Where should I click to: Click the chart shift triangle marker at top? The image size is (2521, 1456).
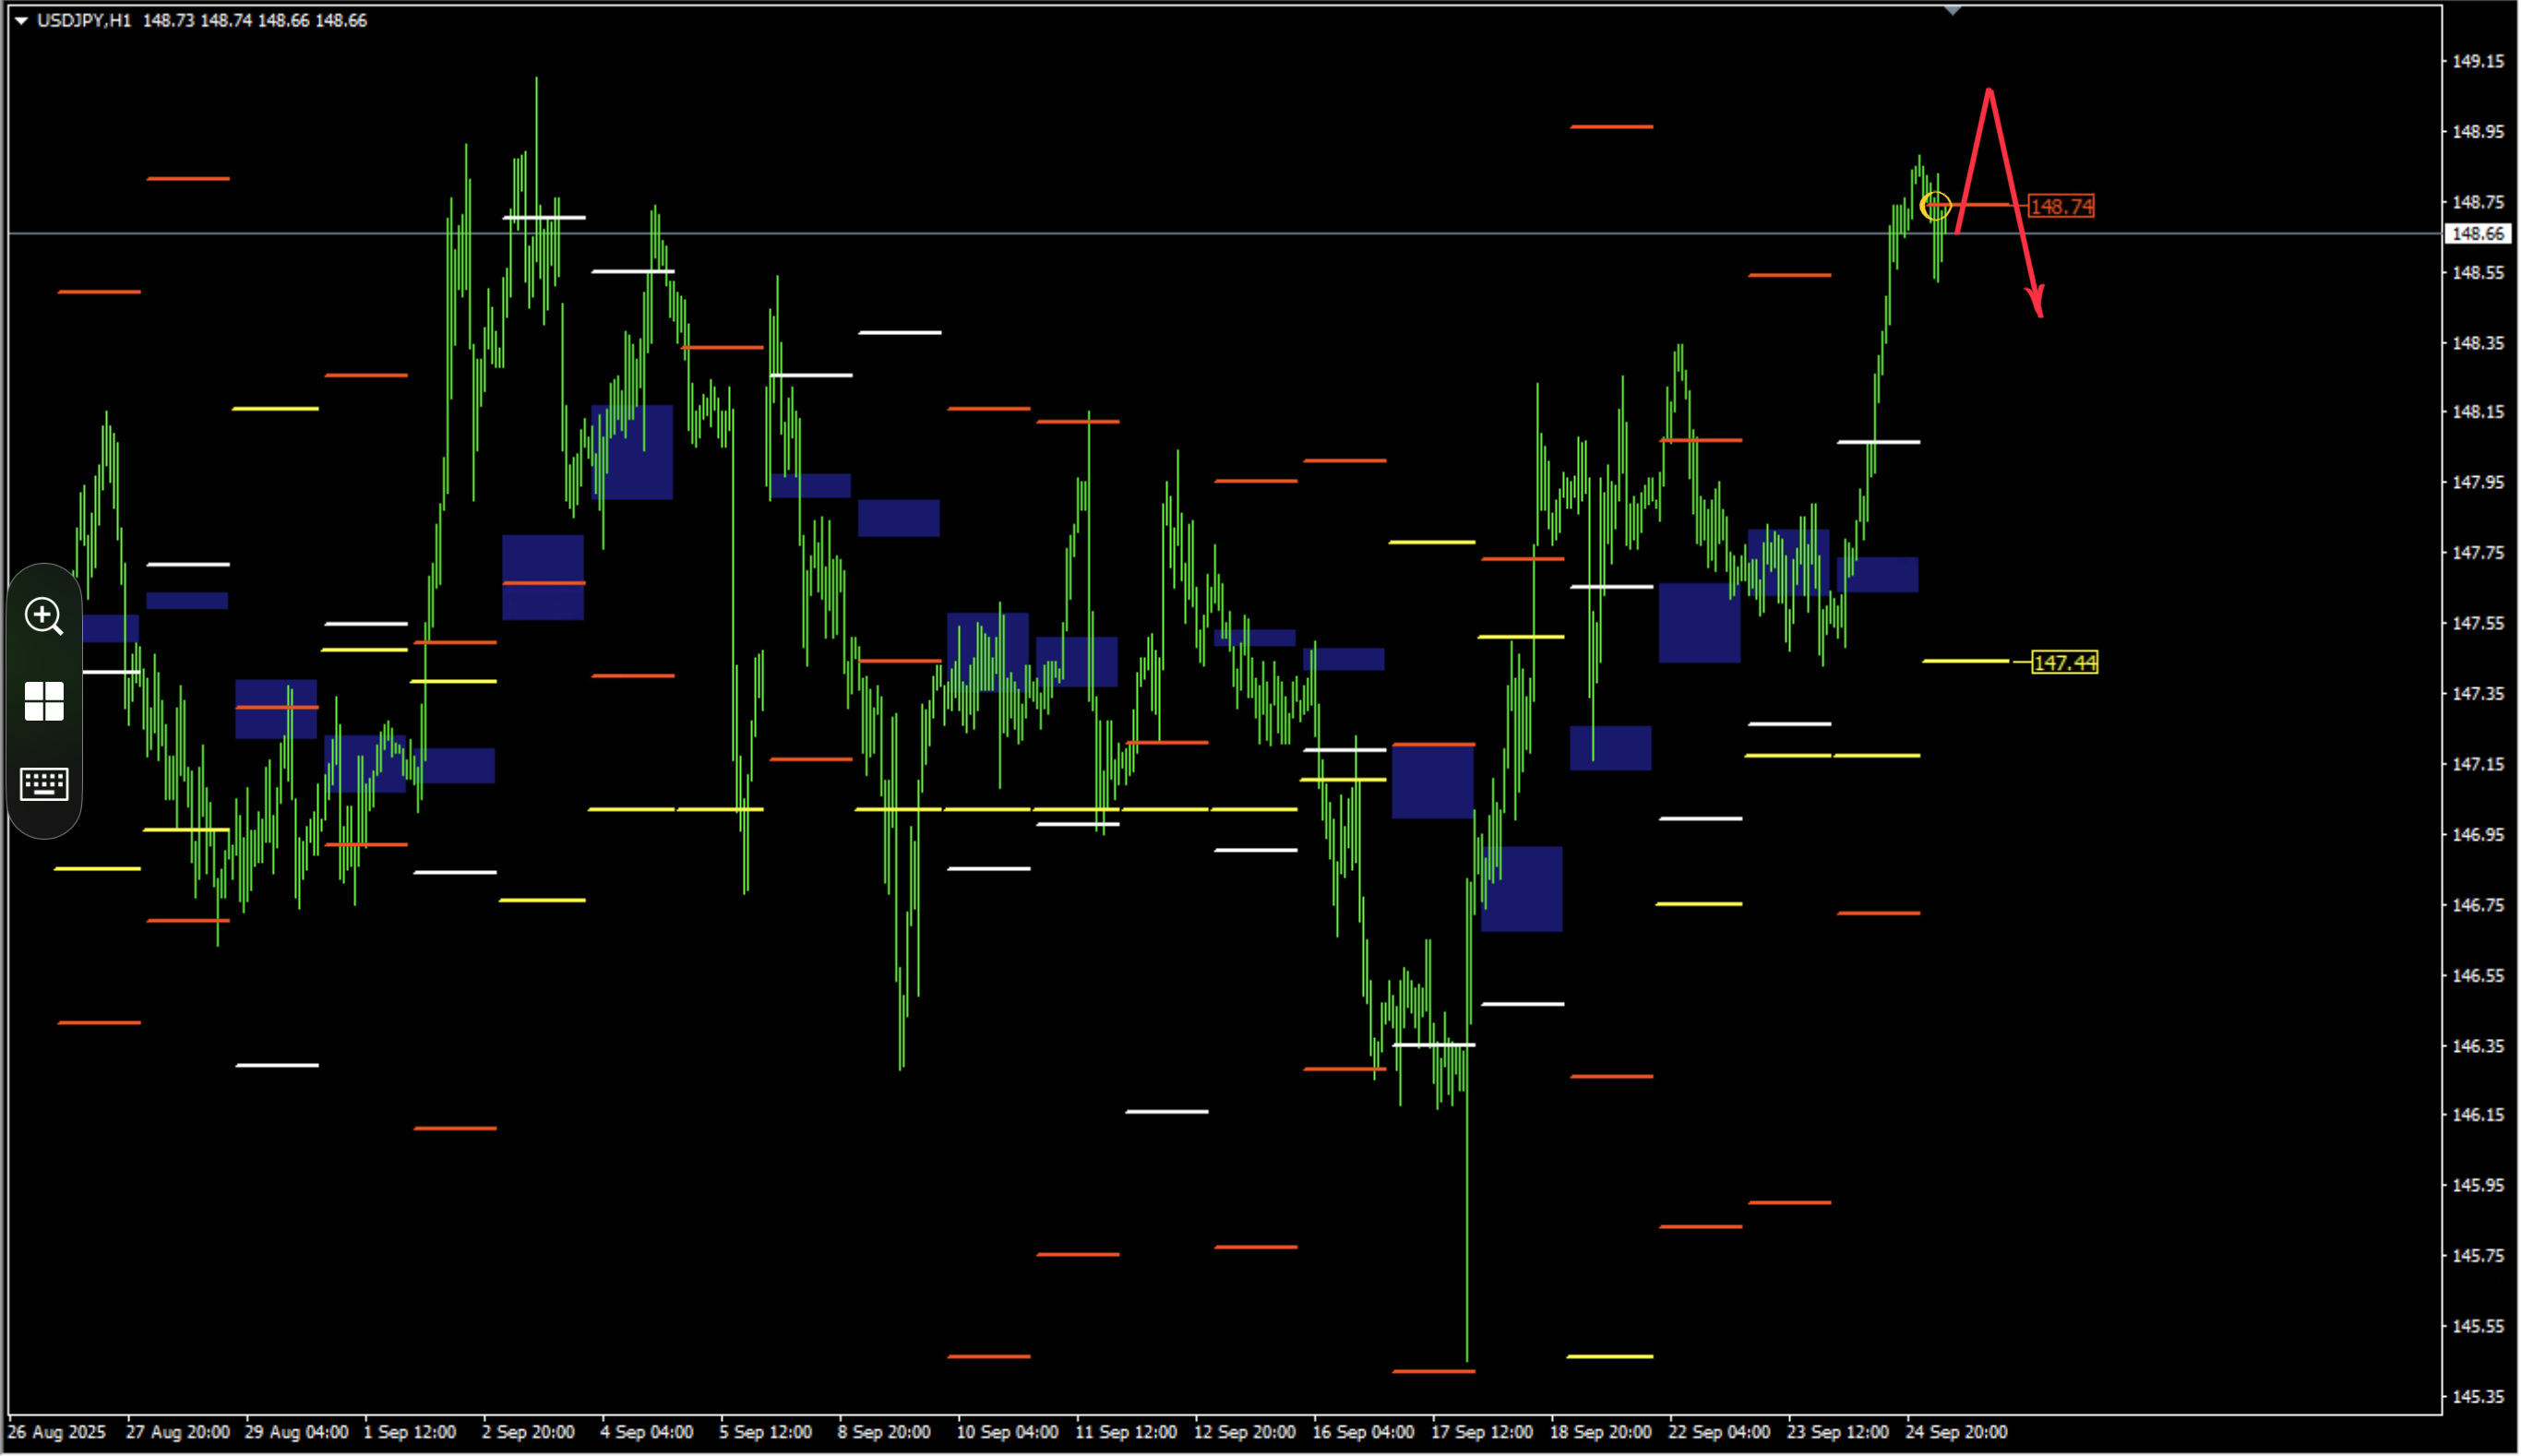click(x=1953, y=10)
